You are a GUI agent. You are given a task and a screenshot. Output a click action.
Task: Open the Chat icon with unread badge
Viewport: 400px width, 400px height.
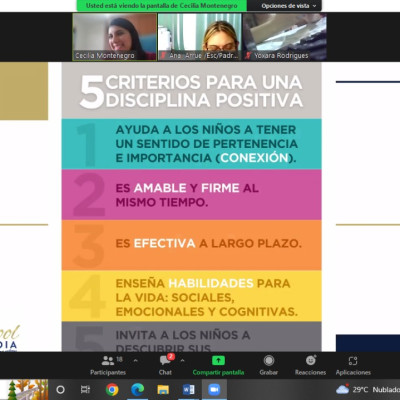coord(166,360)
